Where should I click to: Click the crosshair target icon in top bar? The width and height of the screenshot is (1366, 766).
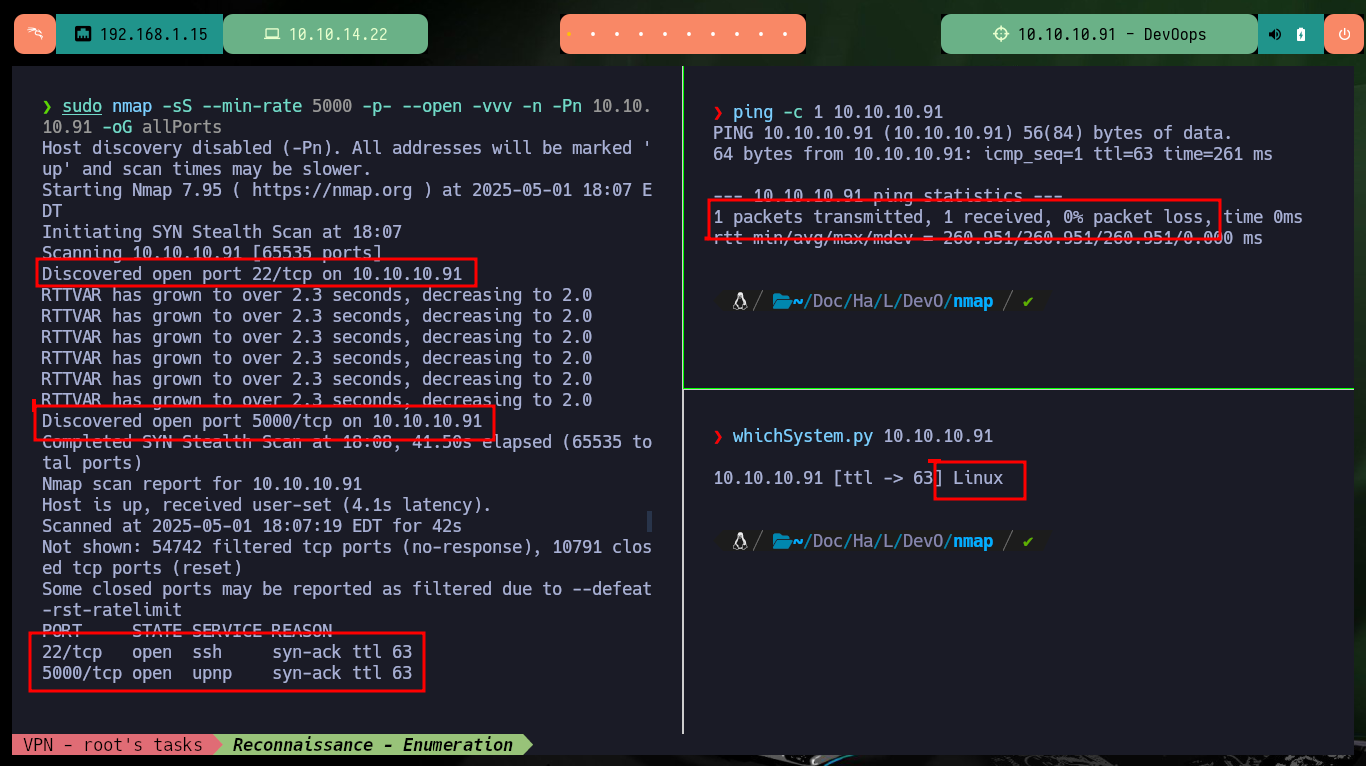tap(1001, 34)
